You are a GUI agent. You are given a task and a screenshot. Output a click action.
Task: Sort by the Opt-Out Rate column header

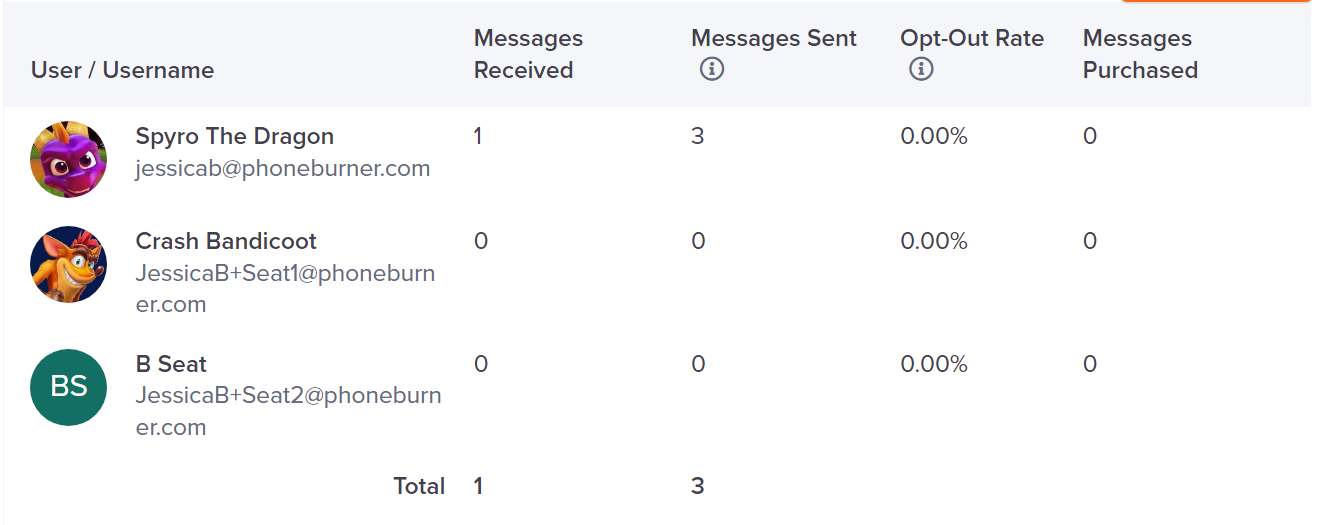[972, 38]
